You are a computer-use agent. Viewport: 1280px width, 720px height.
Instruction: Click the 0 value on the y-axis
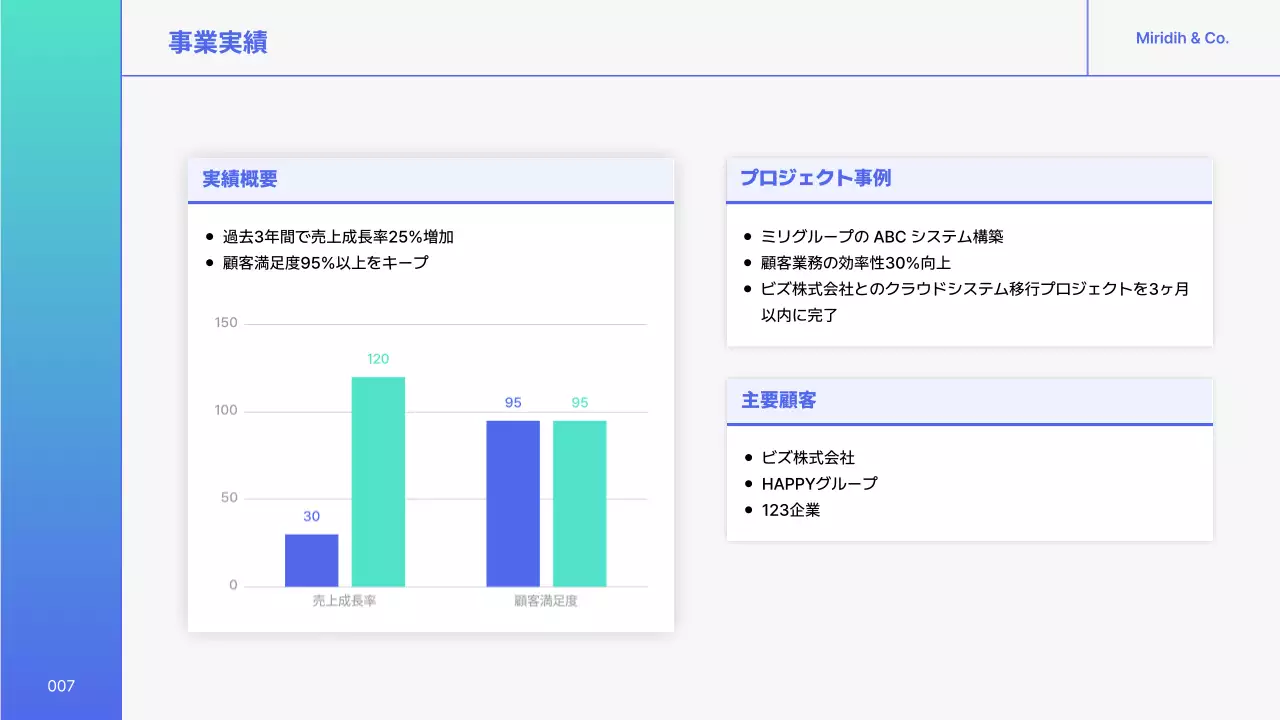[x=231, y=584]
